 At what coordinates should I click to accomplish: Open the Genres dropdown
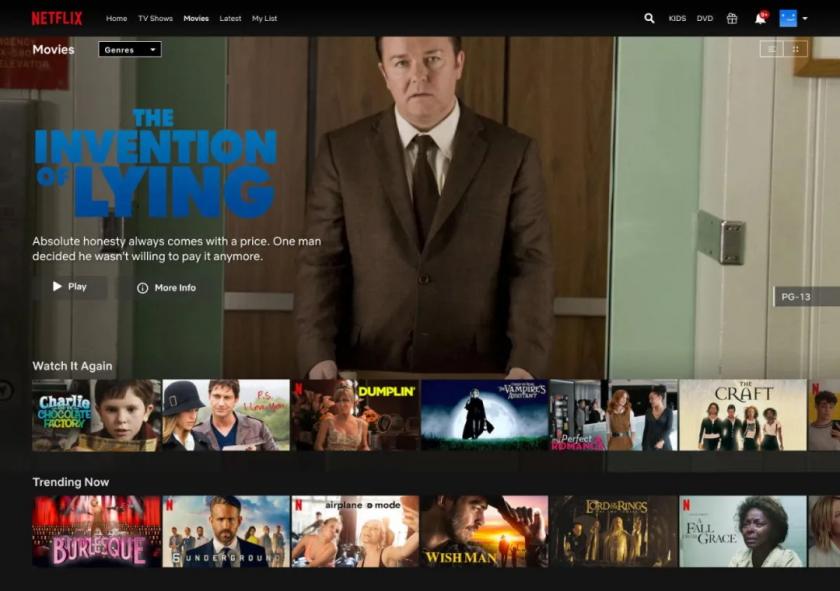click(x=130, y=49)
